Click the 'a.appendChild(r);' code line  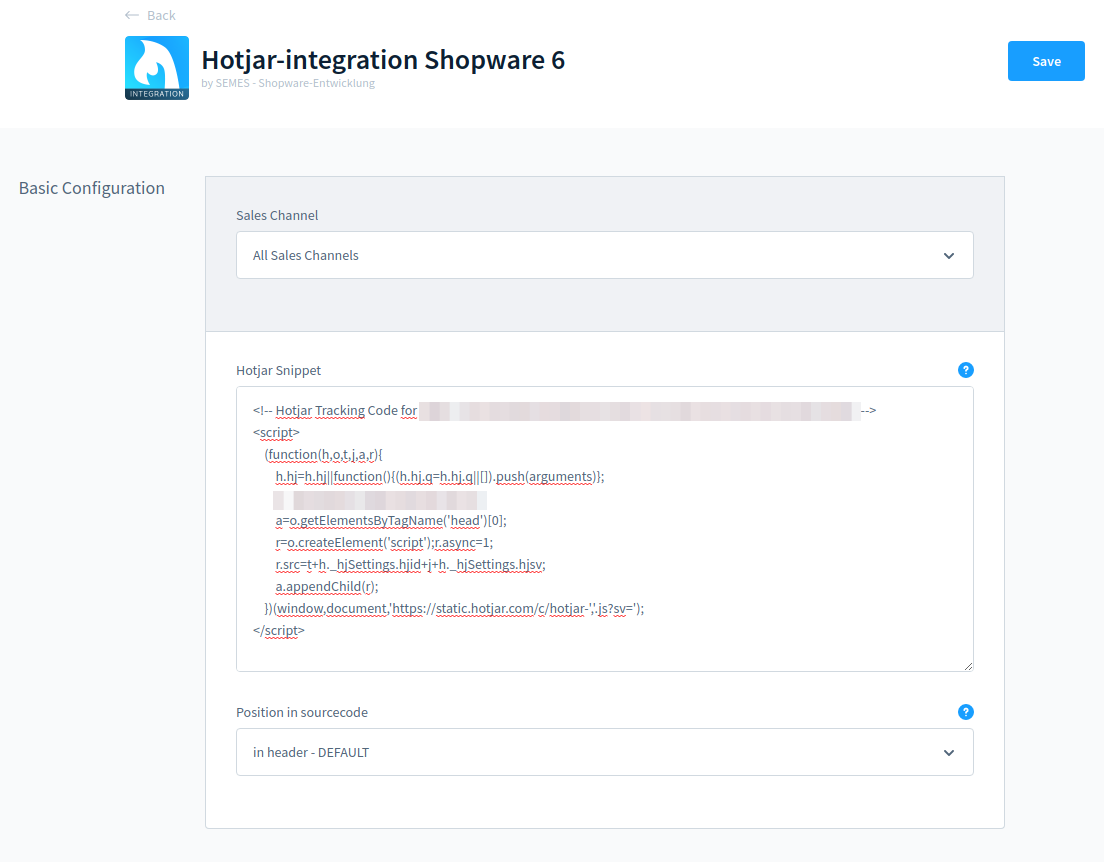tap(327, 587)
